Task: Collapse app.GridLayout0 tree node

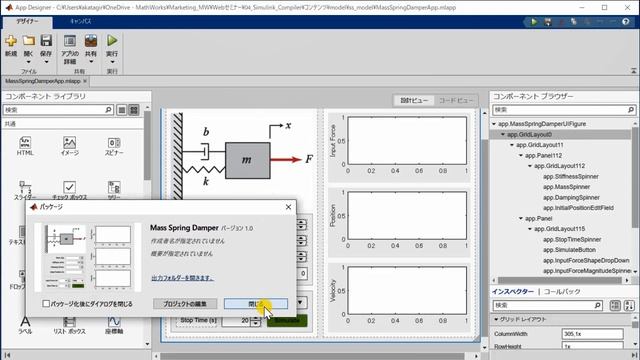Action: click(503, 134)
